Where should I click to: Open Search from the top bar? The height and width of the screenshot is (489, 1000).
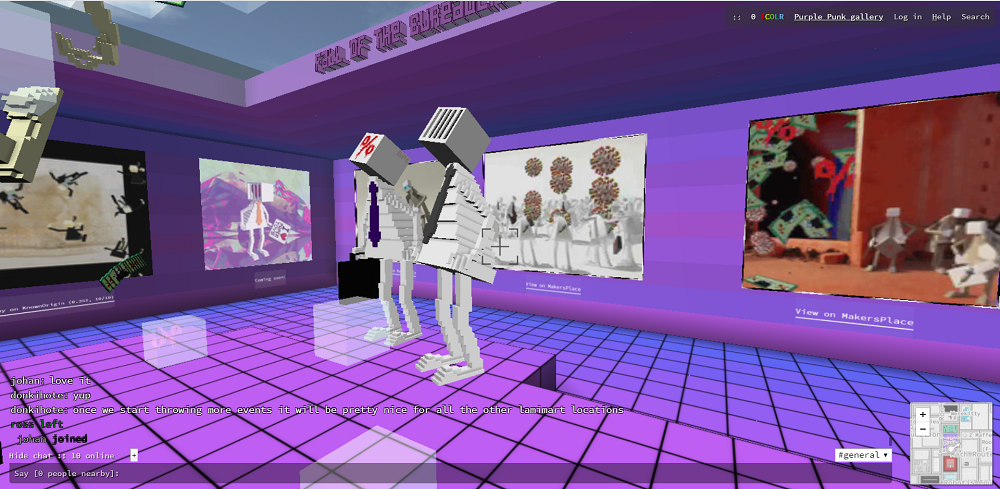(x=975, y=17)
